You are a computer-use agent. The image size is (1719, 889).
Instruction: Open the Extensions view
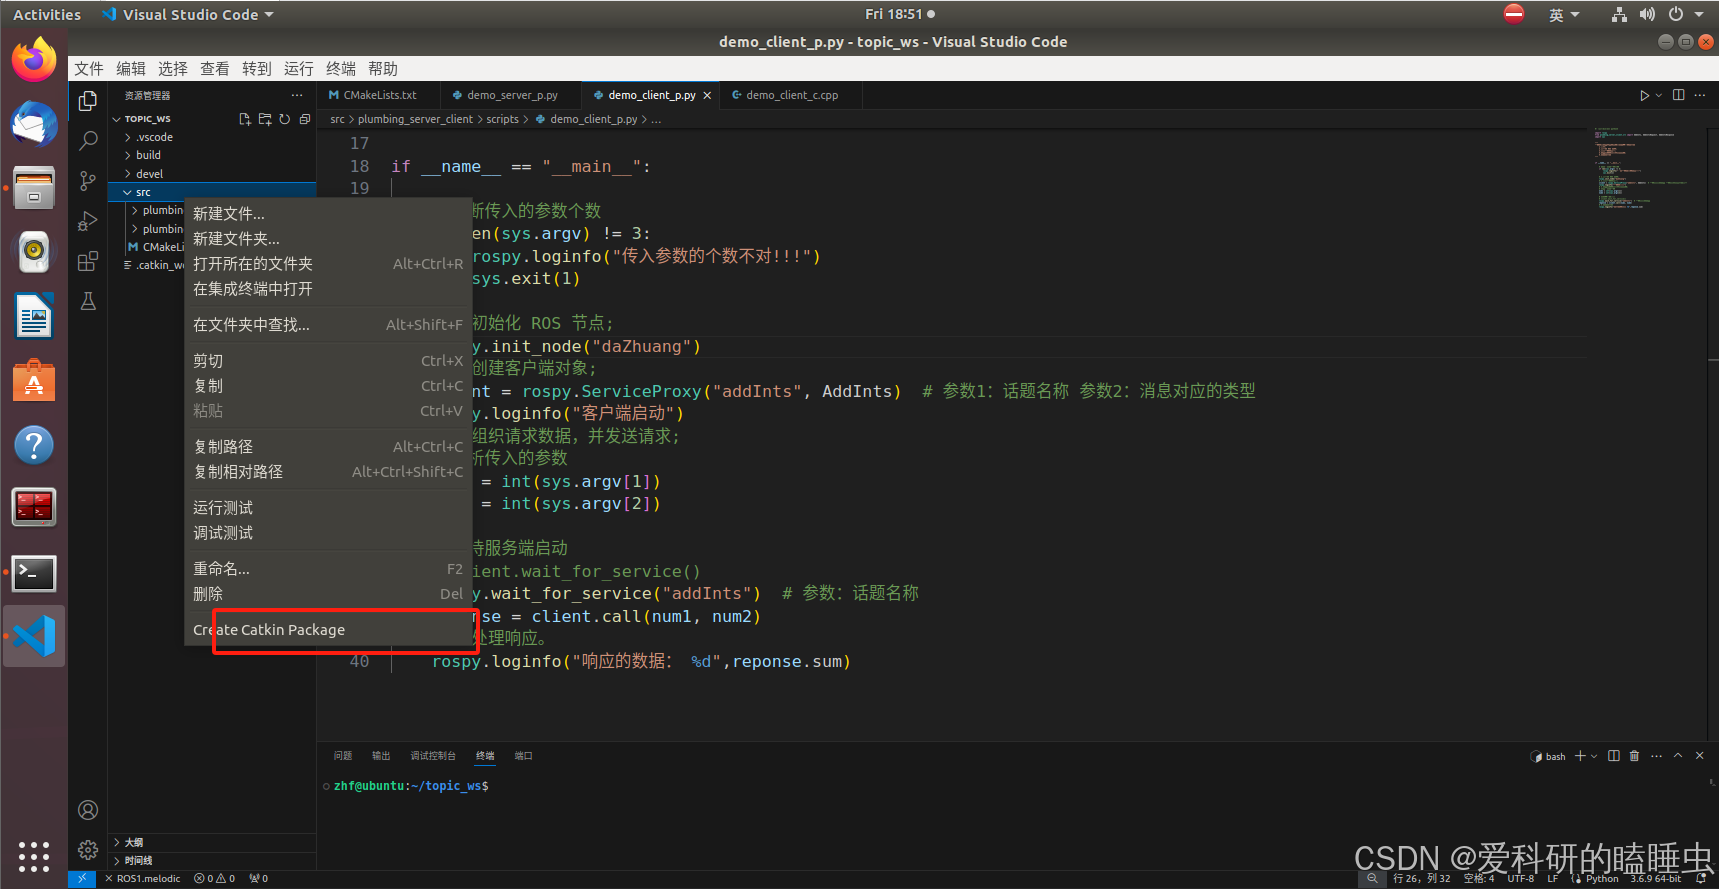pyautogui.click(x=88, y=261)
